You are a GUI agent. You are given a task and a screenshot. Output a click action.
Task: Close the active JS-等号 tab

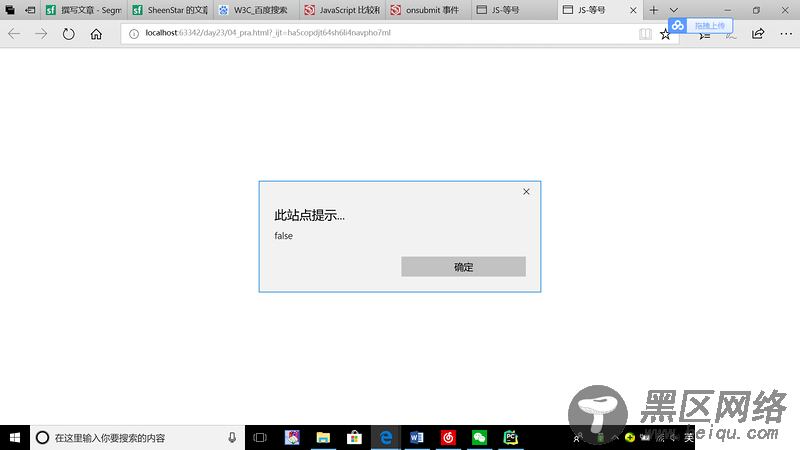pyautogui.click(x=633, y=10)
